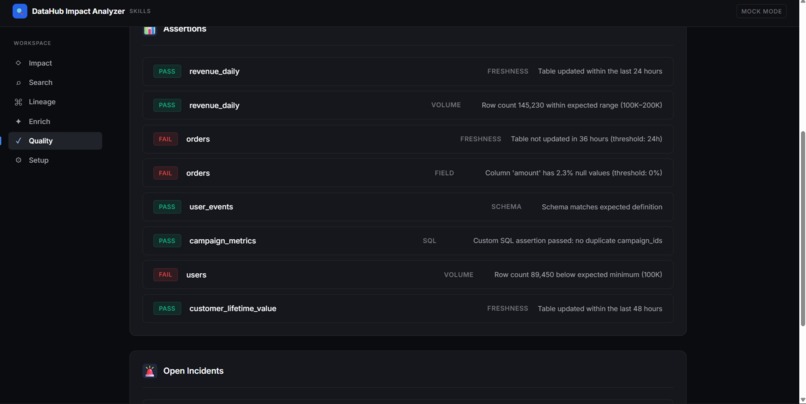Select orders name in the FIELD row
The width and height of the screenshot is (806, 404).
[198, 173]
